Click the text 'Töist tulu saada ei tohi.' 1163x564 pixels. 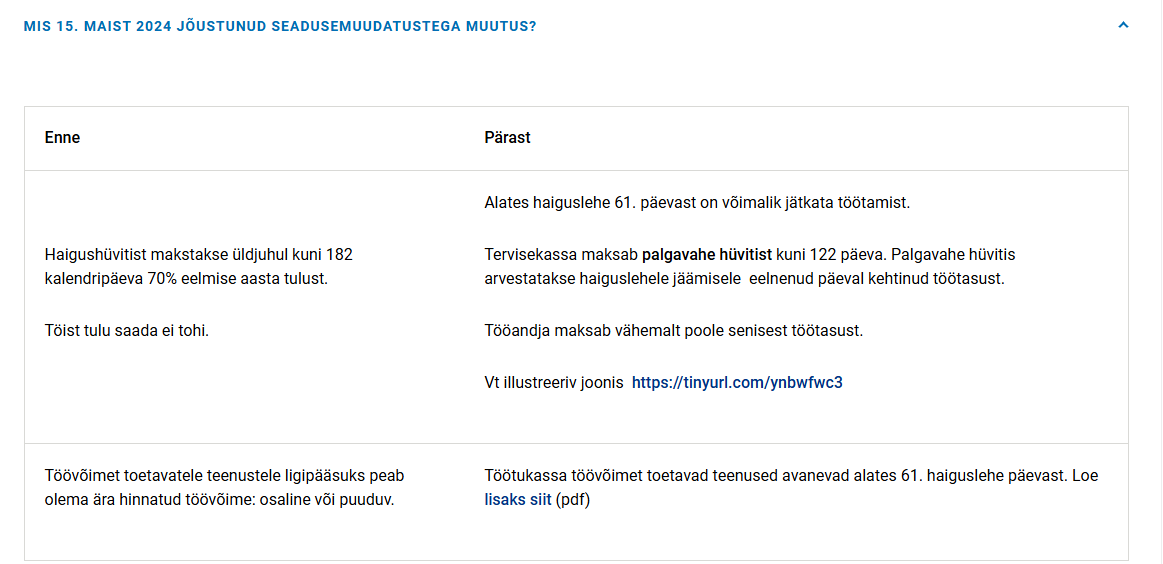(127, 331)
